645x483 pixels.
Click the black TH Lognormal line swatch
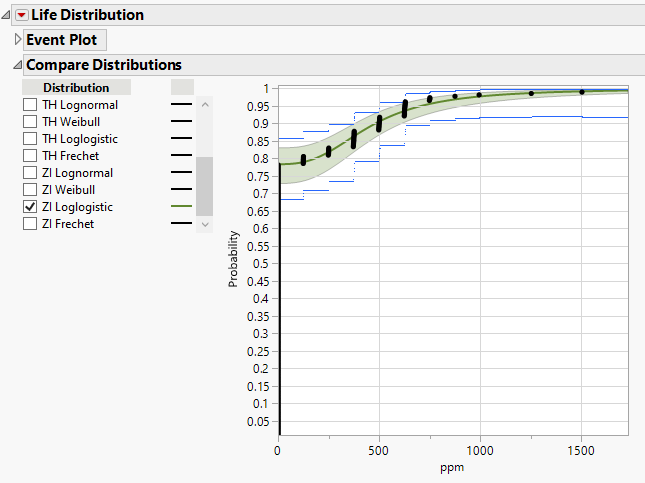[181, 105]
